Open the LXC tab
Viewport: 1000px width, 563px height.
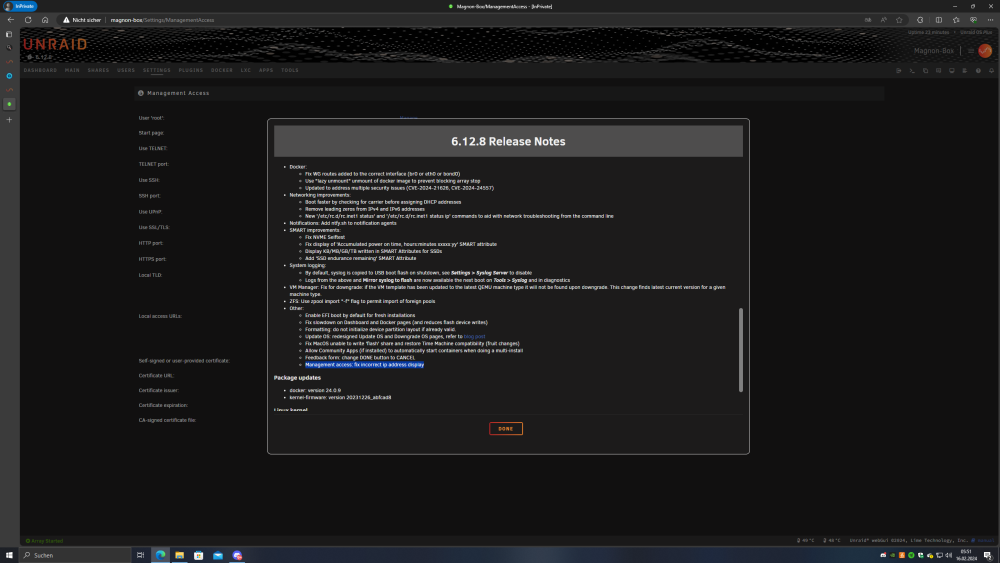pos(246,70)
